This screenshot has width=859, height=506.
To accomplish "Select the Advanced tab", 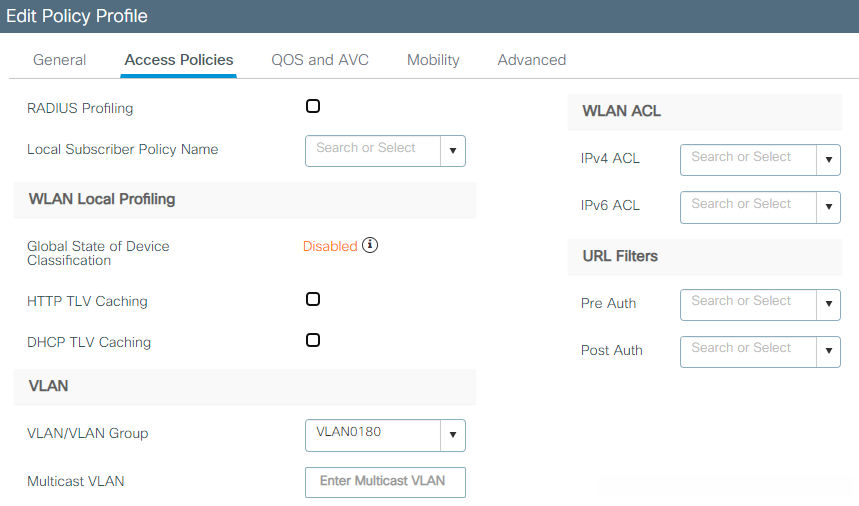I will coord(532,60).
